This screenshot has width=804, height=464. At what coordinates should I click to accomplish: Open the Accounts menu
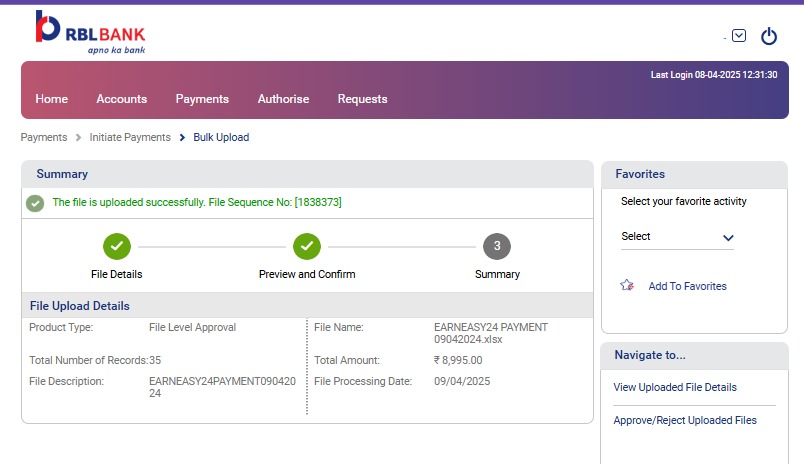pos(122,99)
